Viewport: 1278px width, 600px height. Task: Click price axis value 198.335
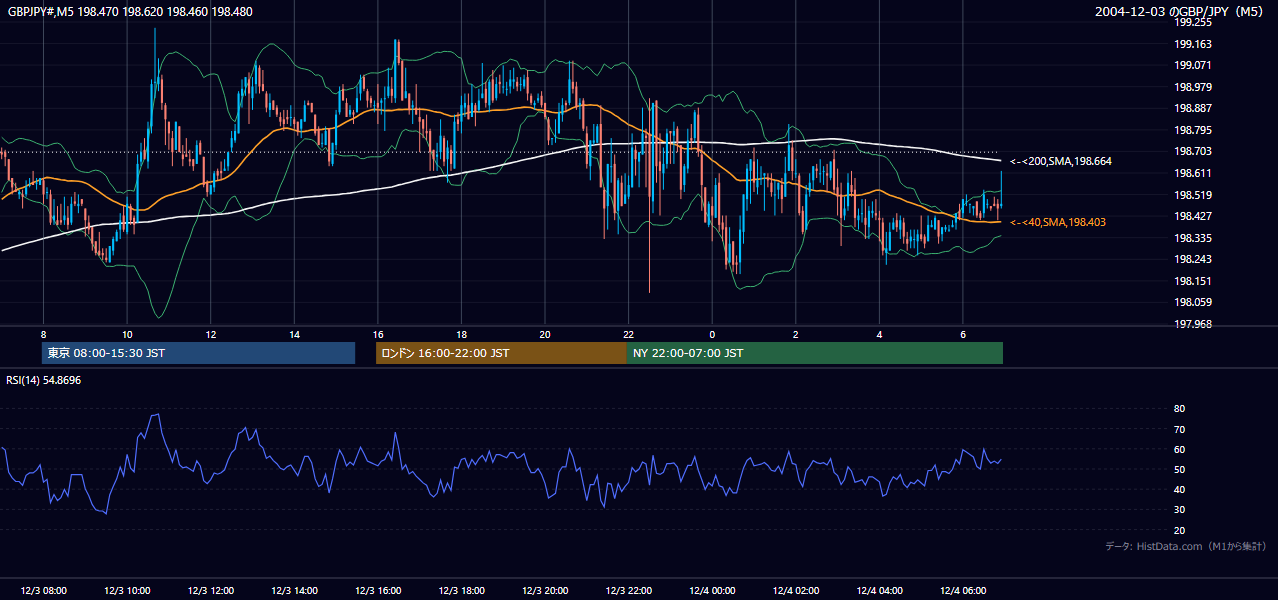(1192, 238)
